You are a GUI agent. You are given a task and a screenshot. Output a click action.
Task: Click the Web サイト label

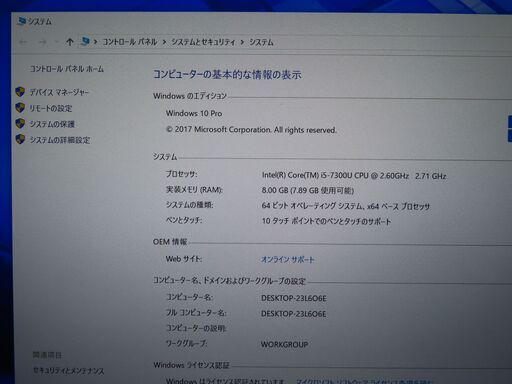184,259
